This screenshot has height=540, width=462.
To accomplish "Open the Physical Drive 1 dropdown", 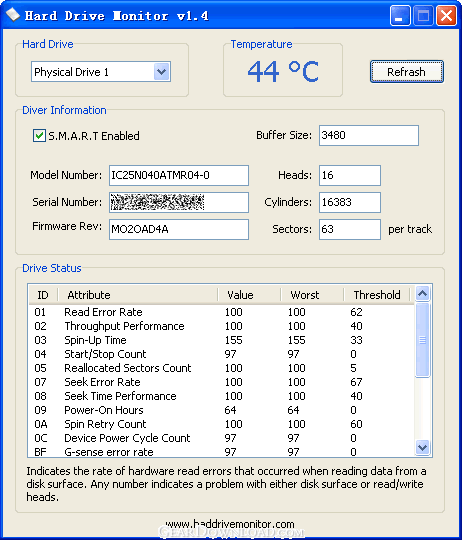I will 161,72.
